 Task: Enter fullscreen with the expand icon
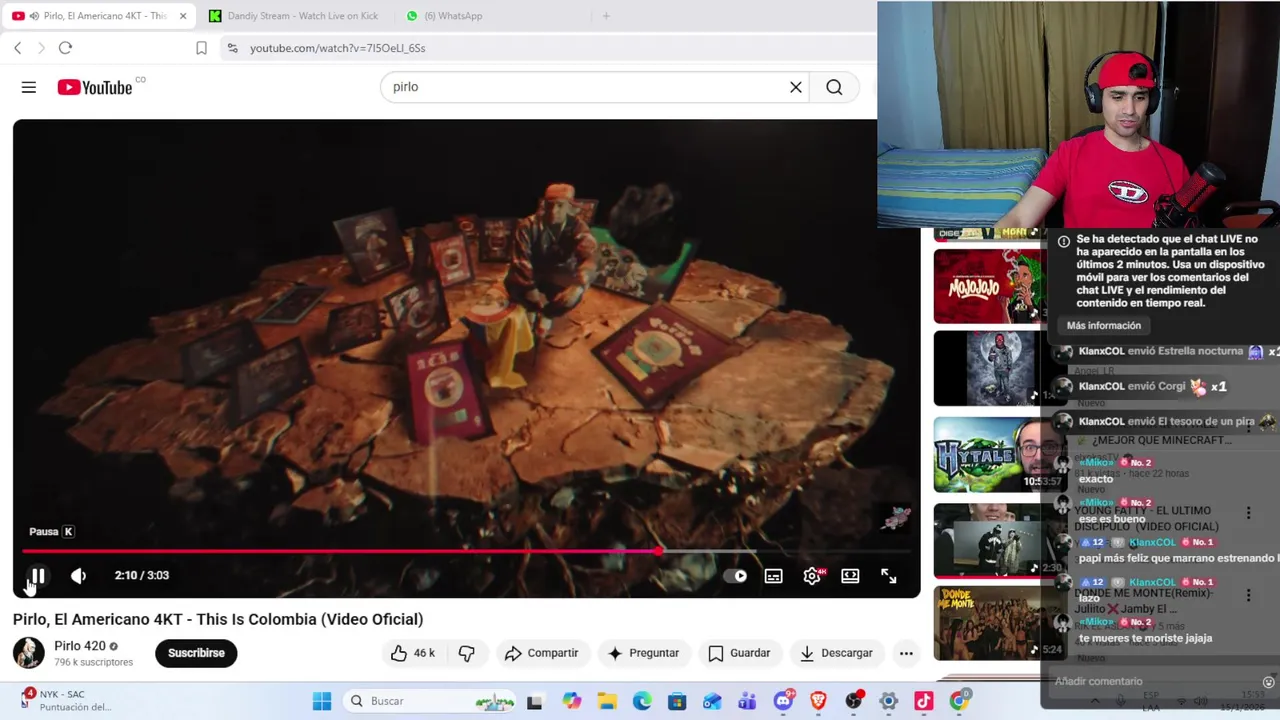click(x=888, y=576)
